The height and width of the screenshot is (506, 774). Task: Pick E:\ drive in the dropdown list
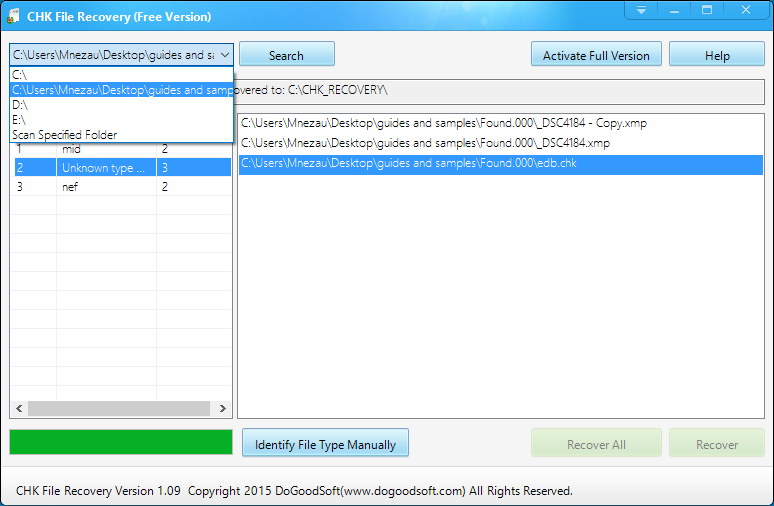[x=121, y=119]
